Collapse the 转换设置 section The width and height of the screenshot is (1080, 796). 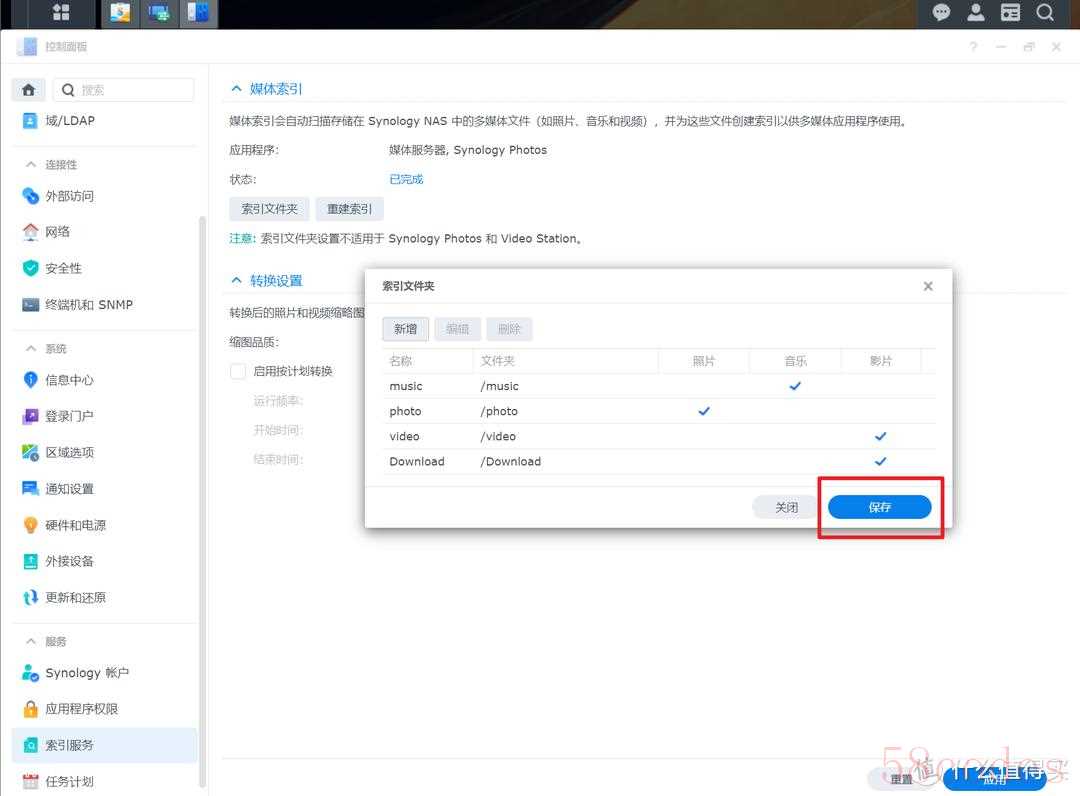[x=236, y=280]
